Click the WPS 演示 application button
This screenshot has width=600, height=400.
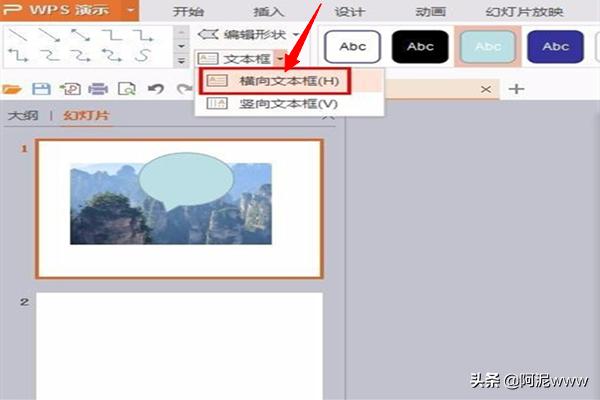click(x=61, y=10)
